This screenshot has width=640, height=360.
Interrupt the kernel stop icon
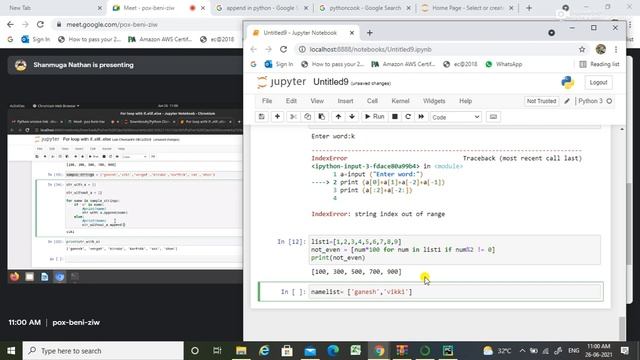point(395,117)
